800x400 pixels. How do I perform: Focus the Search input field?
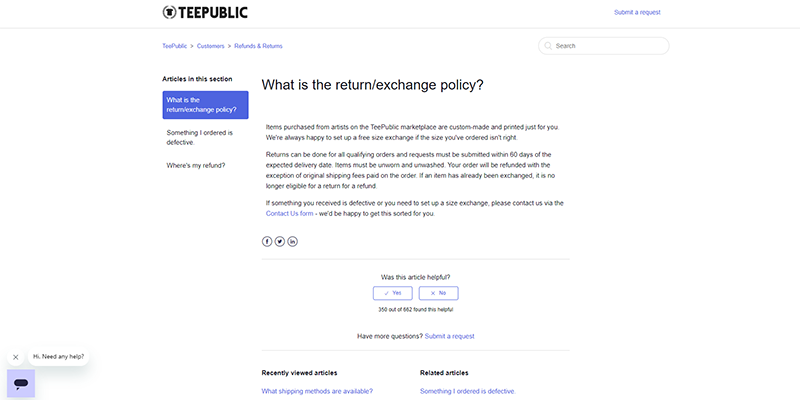[604, 46]
